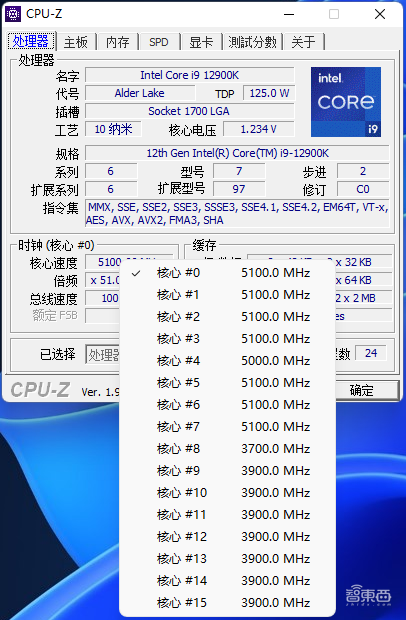Click the 1.234 V core voltage value
Image resolution: width=406 pixels, height=620 pixels.
coord(259,129)
